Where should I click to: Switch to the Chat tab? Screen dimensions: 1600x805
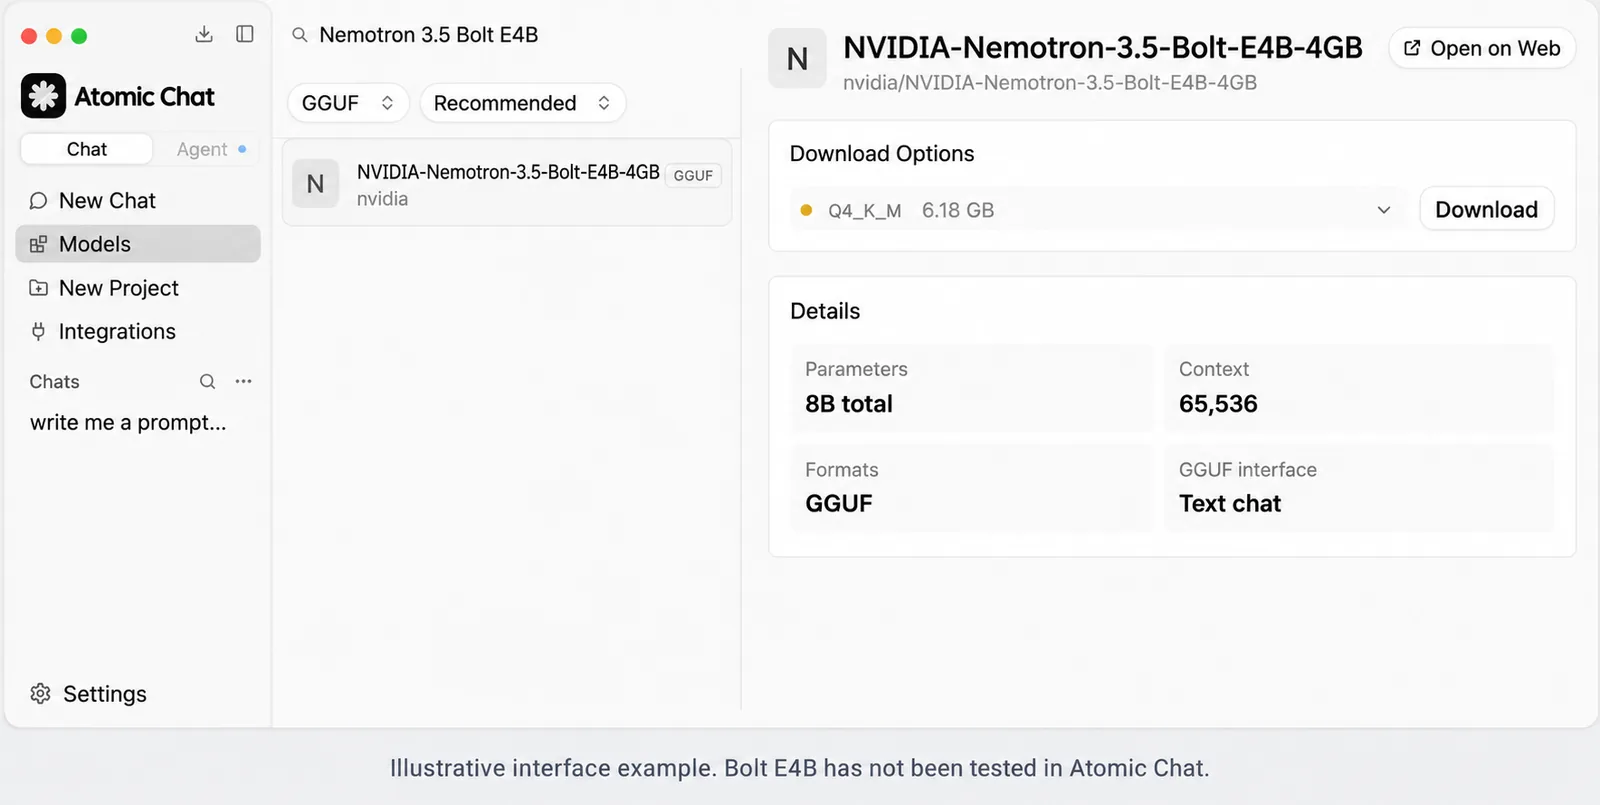pos(87,149)
